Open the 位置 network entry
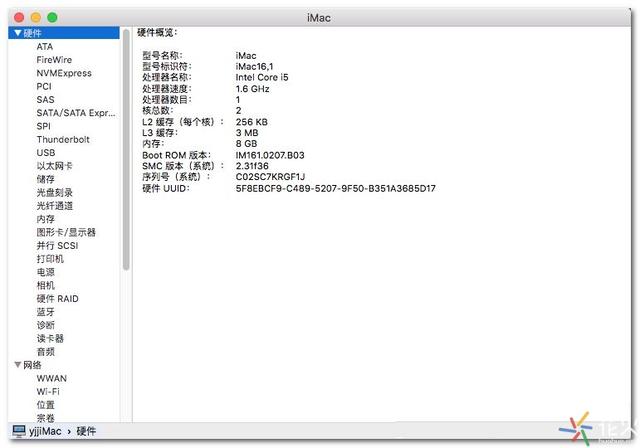 coord(45,405)
